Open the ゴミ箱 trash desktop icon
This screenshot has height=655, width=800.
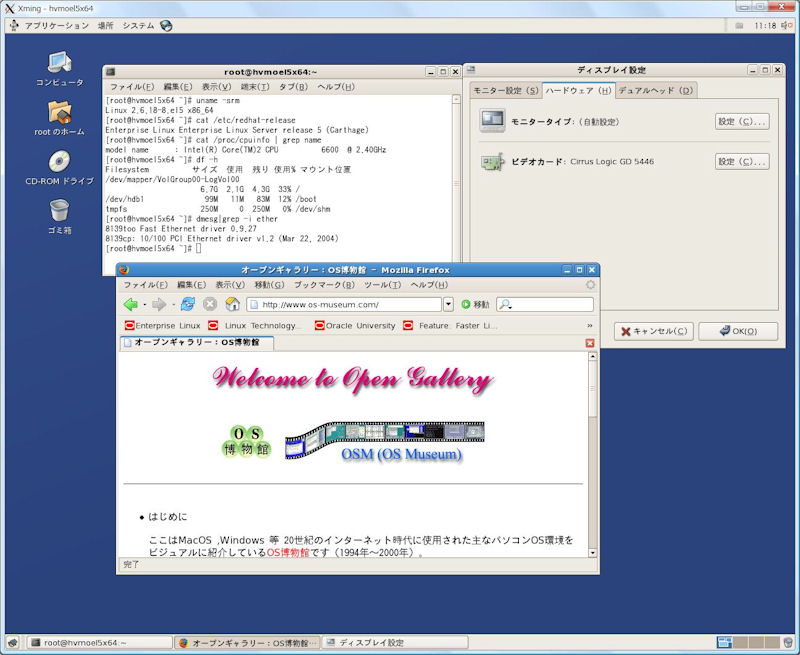tap(59, 211)
